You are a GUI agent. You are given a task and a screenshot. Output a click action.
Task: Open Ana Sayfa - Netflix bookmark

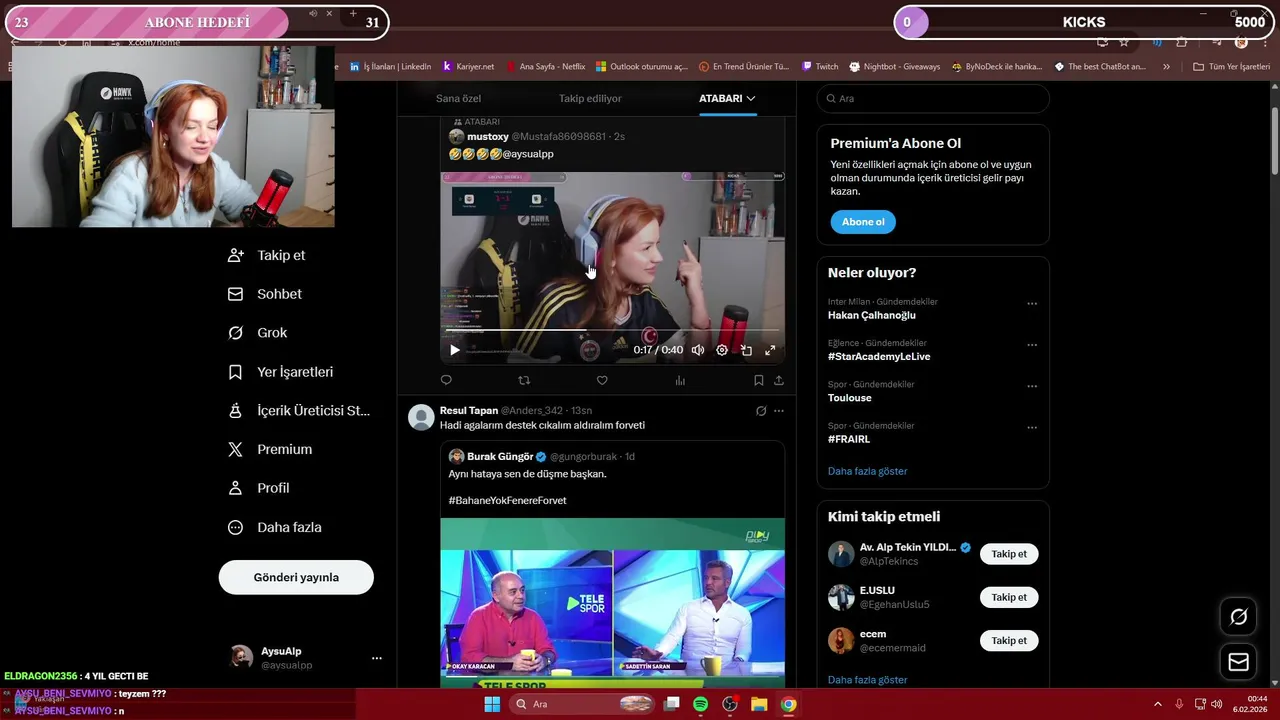pyautogui.click(x=546, y=67)
